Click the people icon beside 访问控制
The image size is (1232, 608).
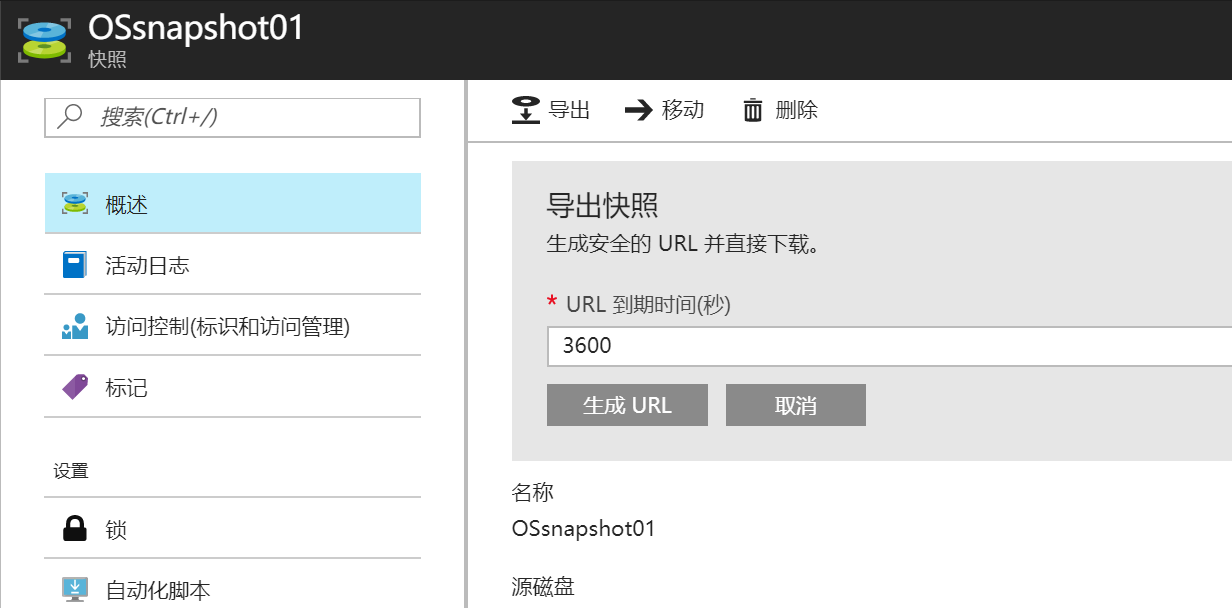coord(75,326)
